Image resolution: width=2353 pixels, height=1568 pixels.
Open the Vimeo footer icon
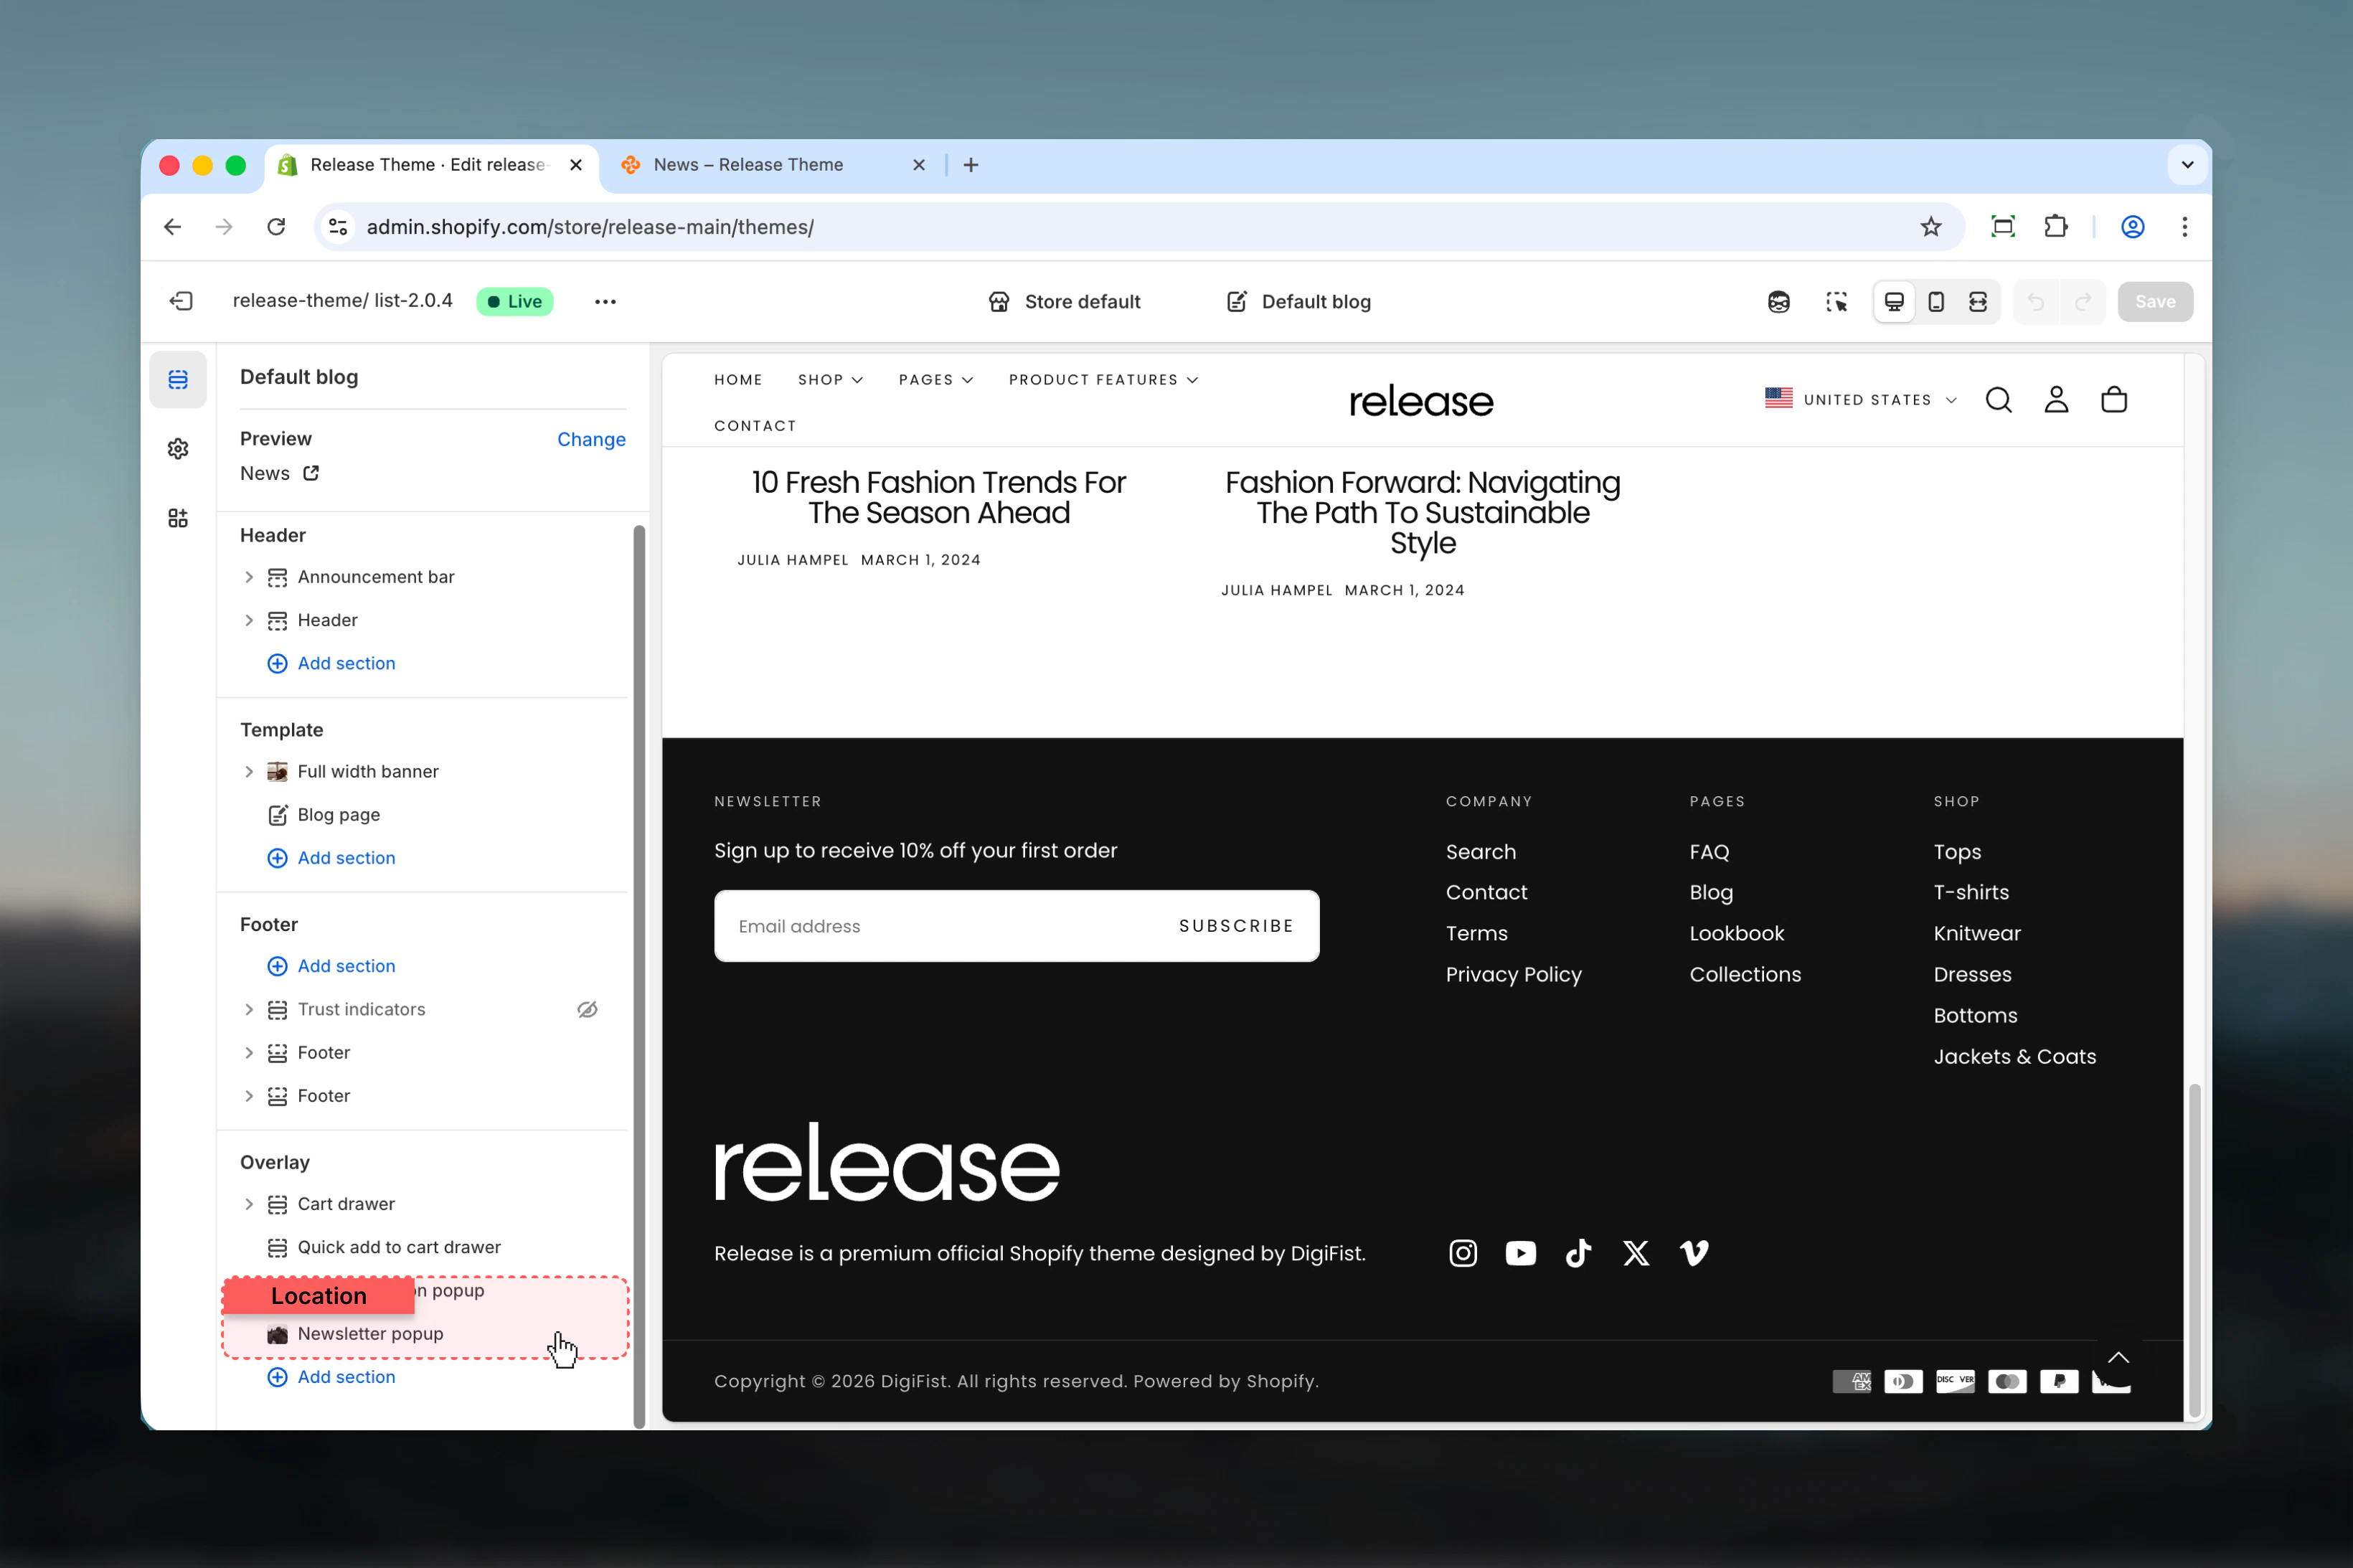pos(1694,1253)
